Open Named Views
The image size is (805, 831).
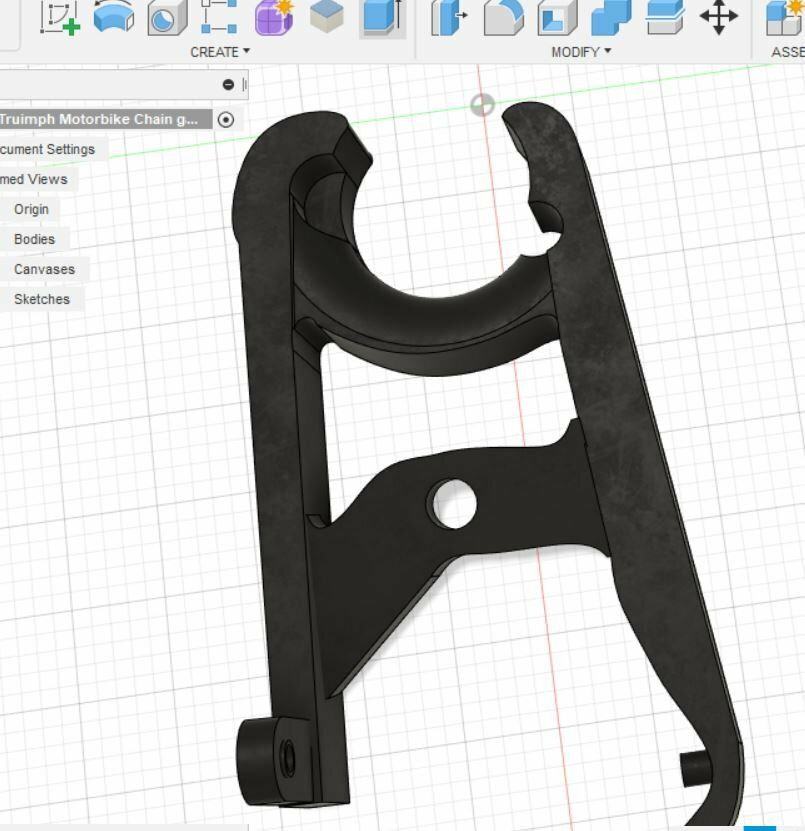tap(35, 179)
